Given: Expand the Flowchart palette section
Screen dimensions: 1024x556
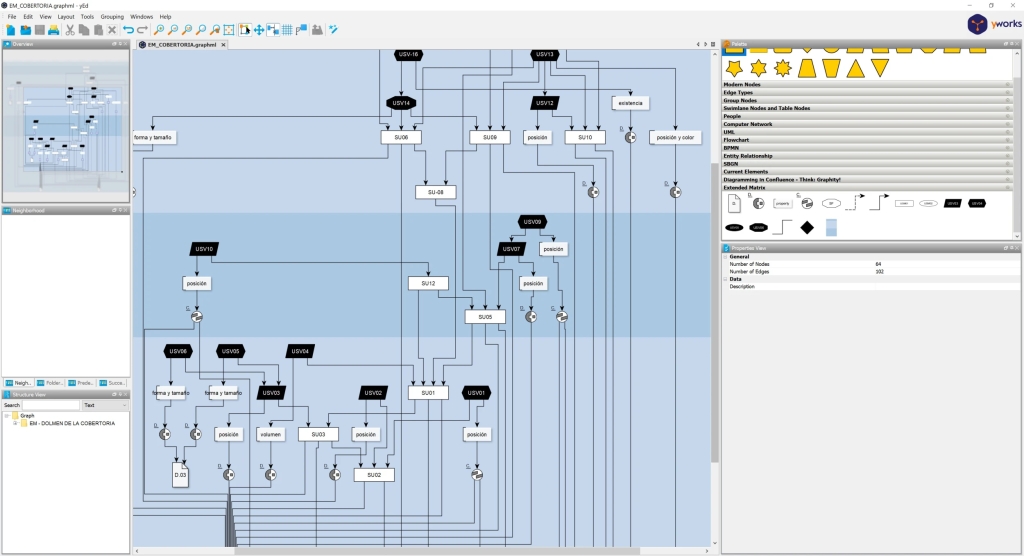Looking at the screenshot, I should [737, 140].
